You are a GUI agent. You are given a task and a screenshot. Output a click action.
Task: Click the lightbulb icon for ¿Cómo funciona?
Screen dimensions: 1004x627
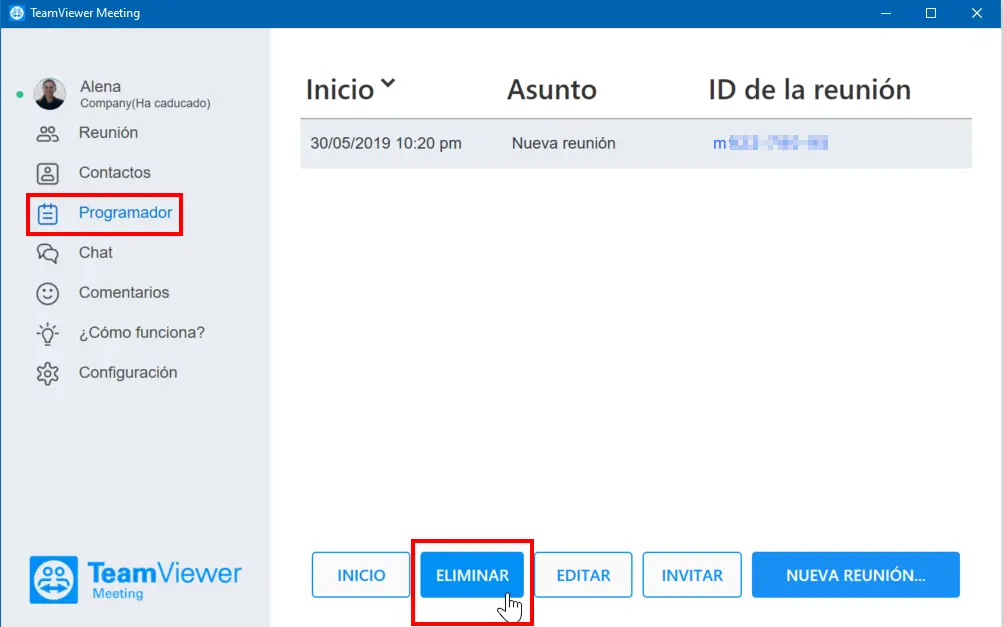(x=47, y=334)
